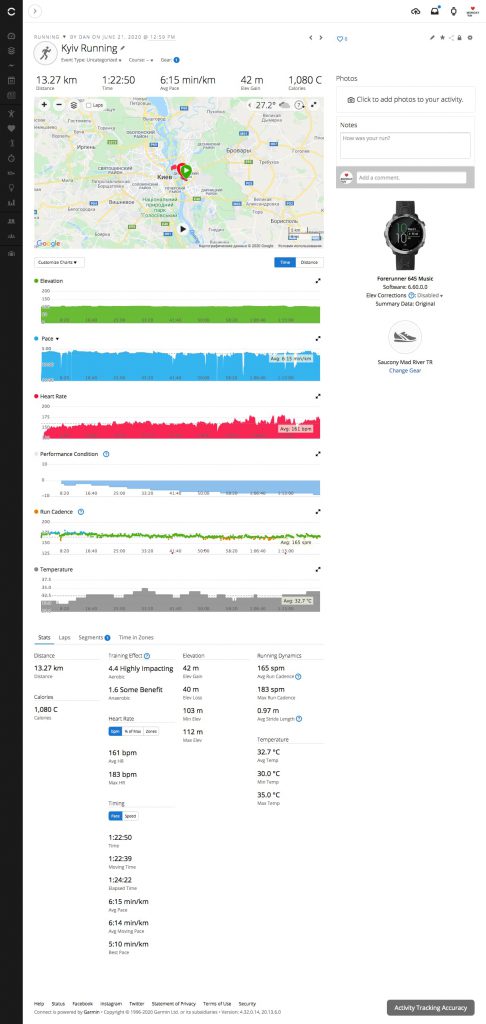This screenshot has height=1024, width=486.
Task: Click the Garmin Connect logo in sidebar
Action: (11, 11)
